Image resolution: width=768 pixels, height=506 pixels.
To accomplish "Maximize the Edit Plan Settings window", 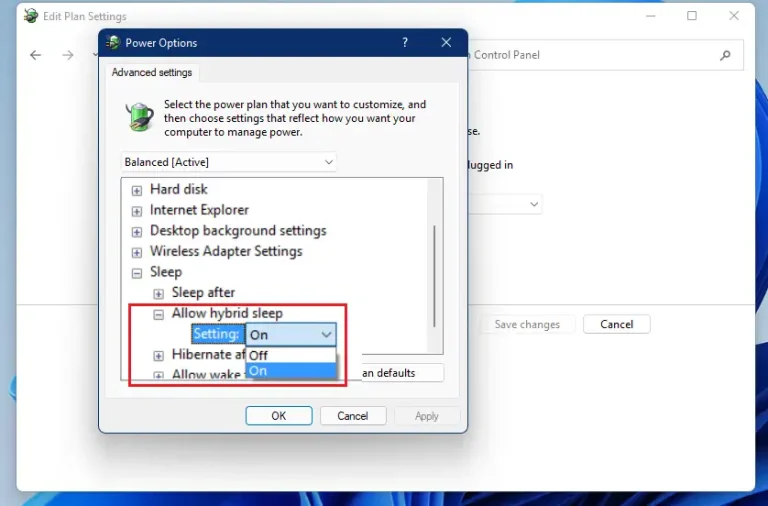I will pos(692,16).
